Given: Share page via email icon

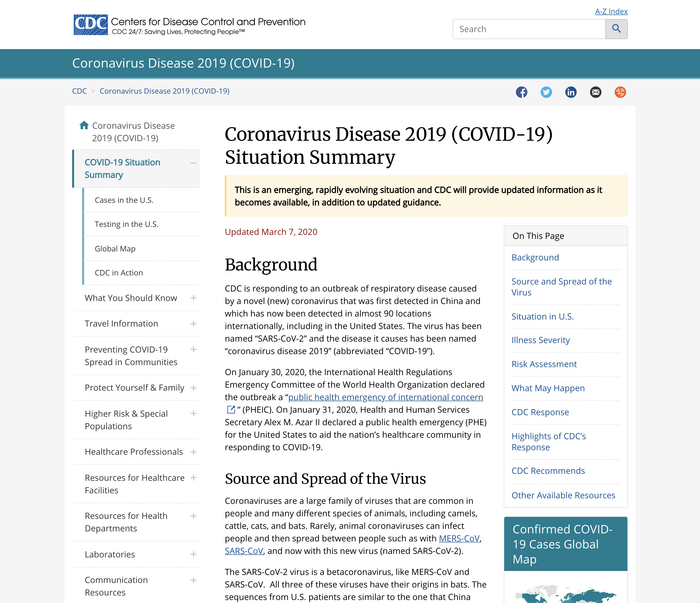Looking at the screenshot, I should pos(596,92).
